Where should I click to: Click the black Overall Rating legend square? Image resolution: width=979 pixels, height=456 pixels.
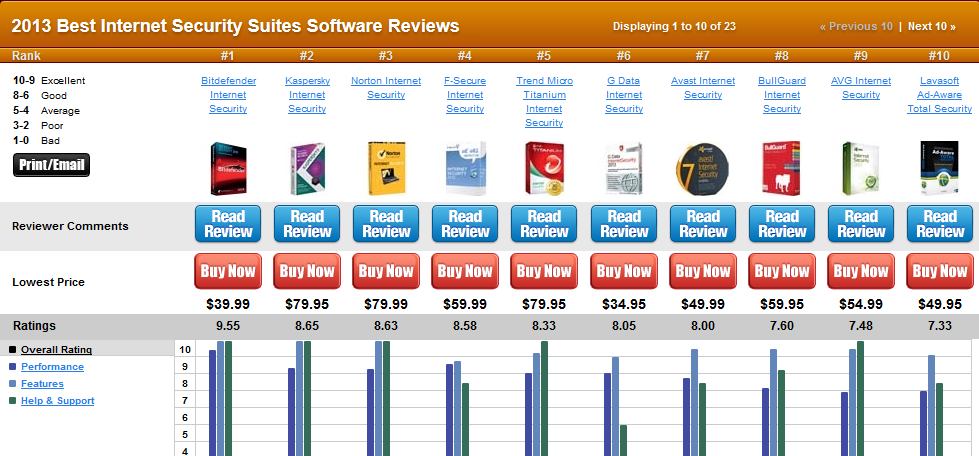12,350
